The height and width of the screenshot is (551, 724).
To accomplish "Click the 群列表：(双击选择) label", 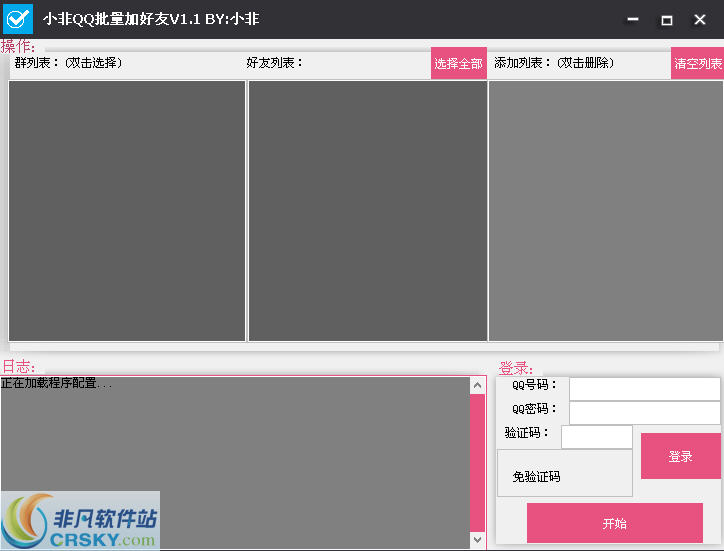I will (x=68, y=62).
